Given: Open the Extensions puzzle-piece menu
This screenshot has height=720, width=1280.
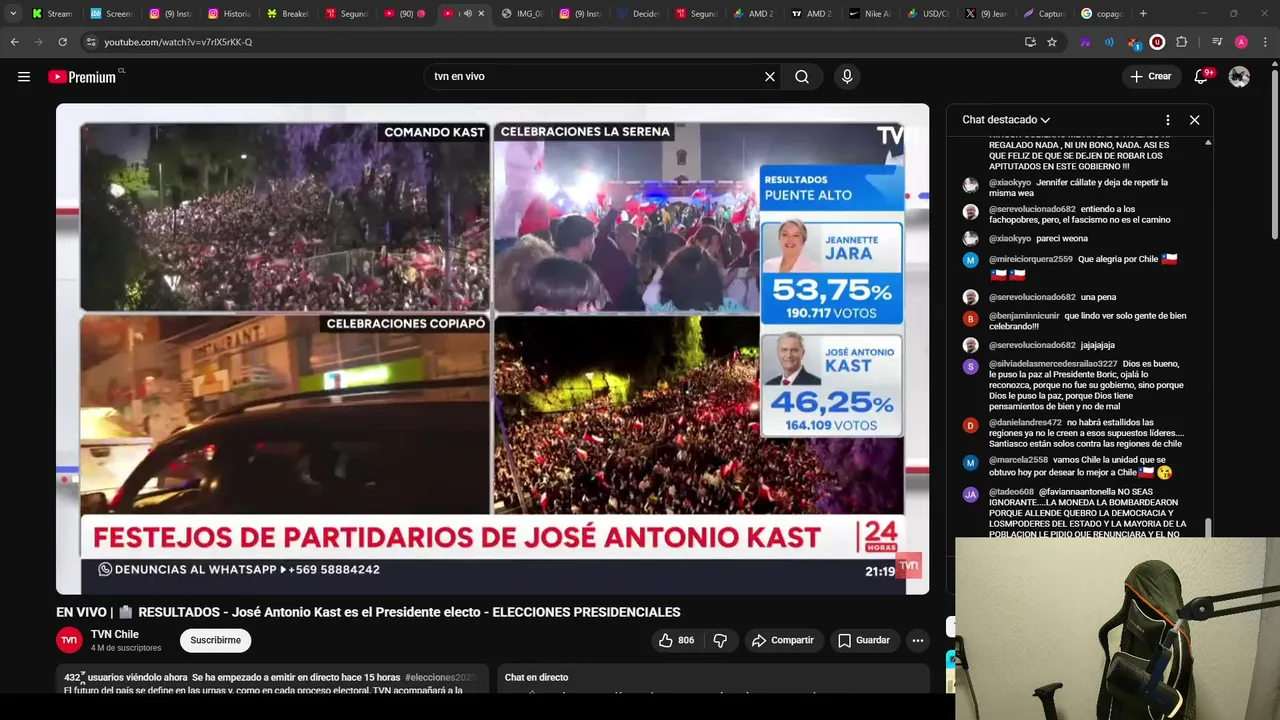Looking at the screenshot, I should [x=1181, y=42].
